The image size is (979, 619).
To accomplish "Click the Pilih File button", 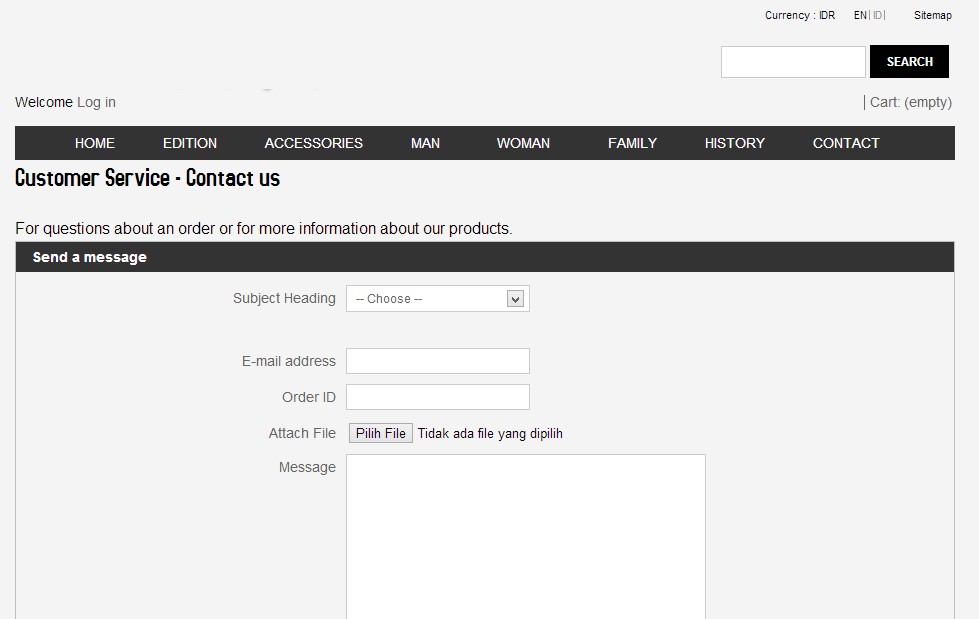I will click(x=381, y=433).
